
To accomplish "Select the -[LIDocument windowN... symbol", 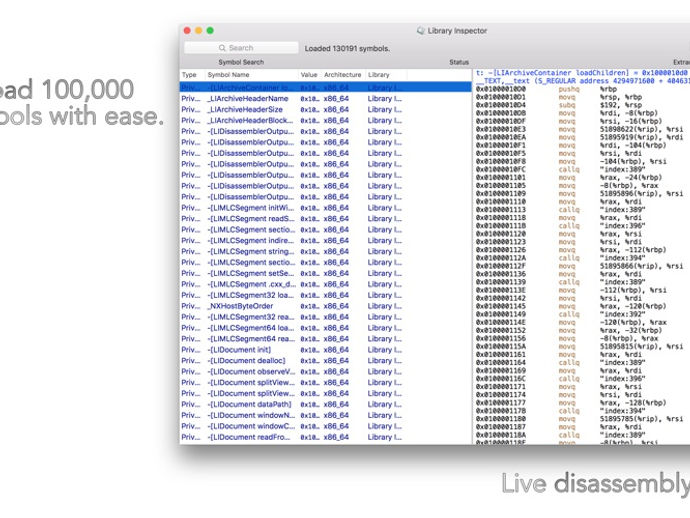I will click(x=326, y=415).
